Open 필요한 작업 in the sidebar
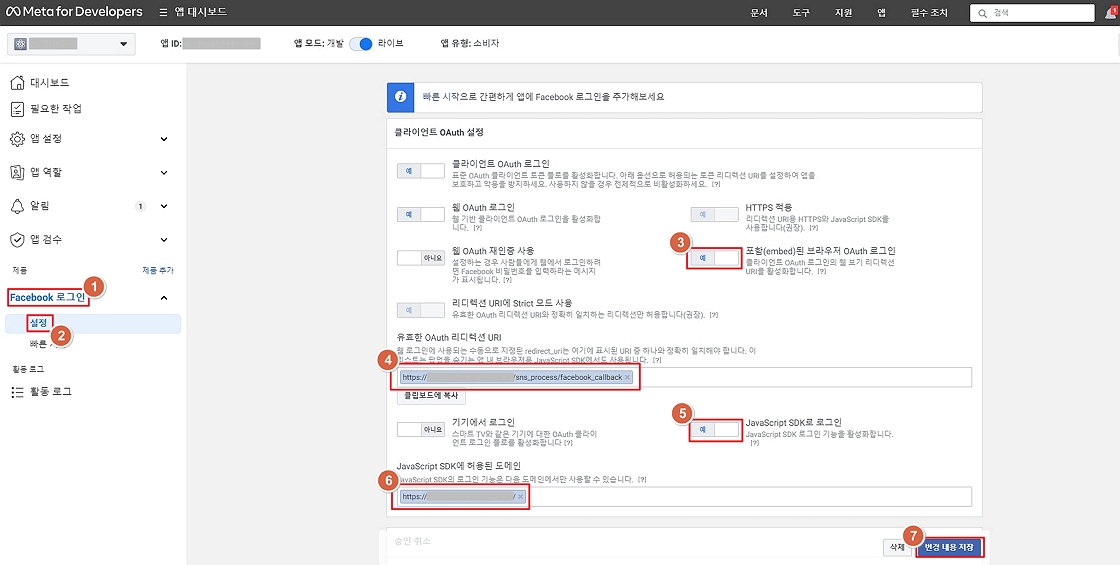This screenshot has width=1120, height=565. (x=56, y=109)
